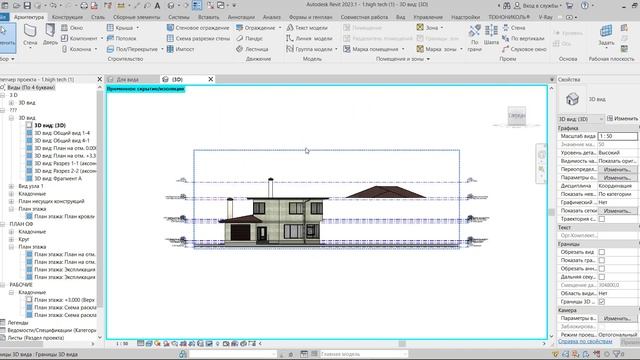Select the Door (Дверь) tool
Viewport: 640px width, 360px height.
pos(50,35)
